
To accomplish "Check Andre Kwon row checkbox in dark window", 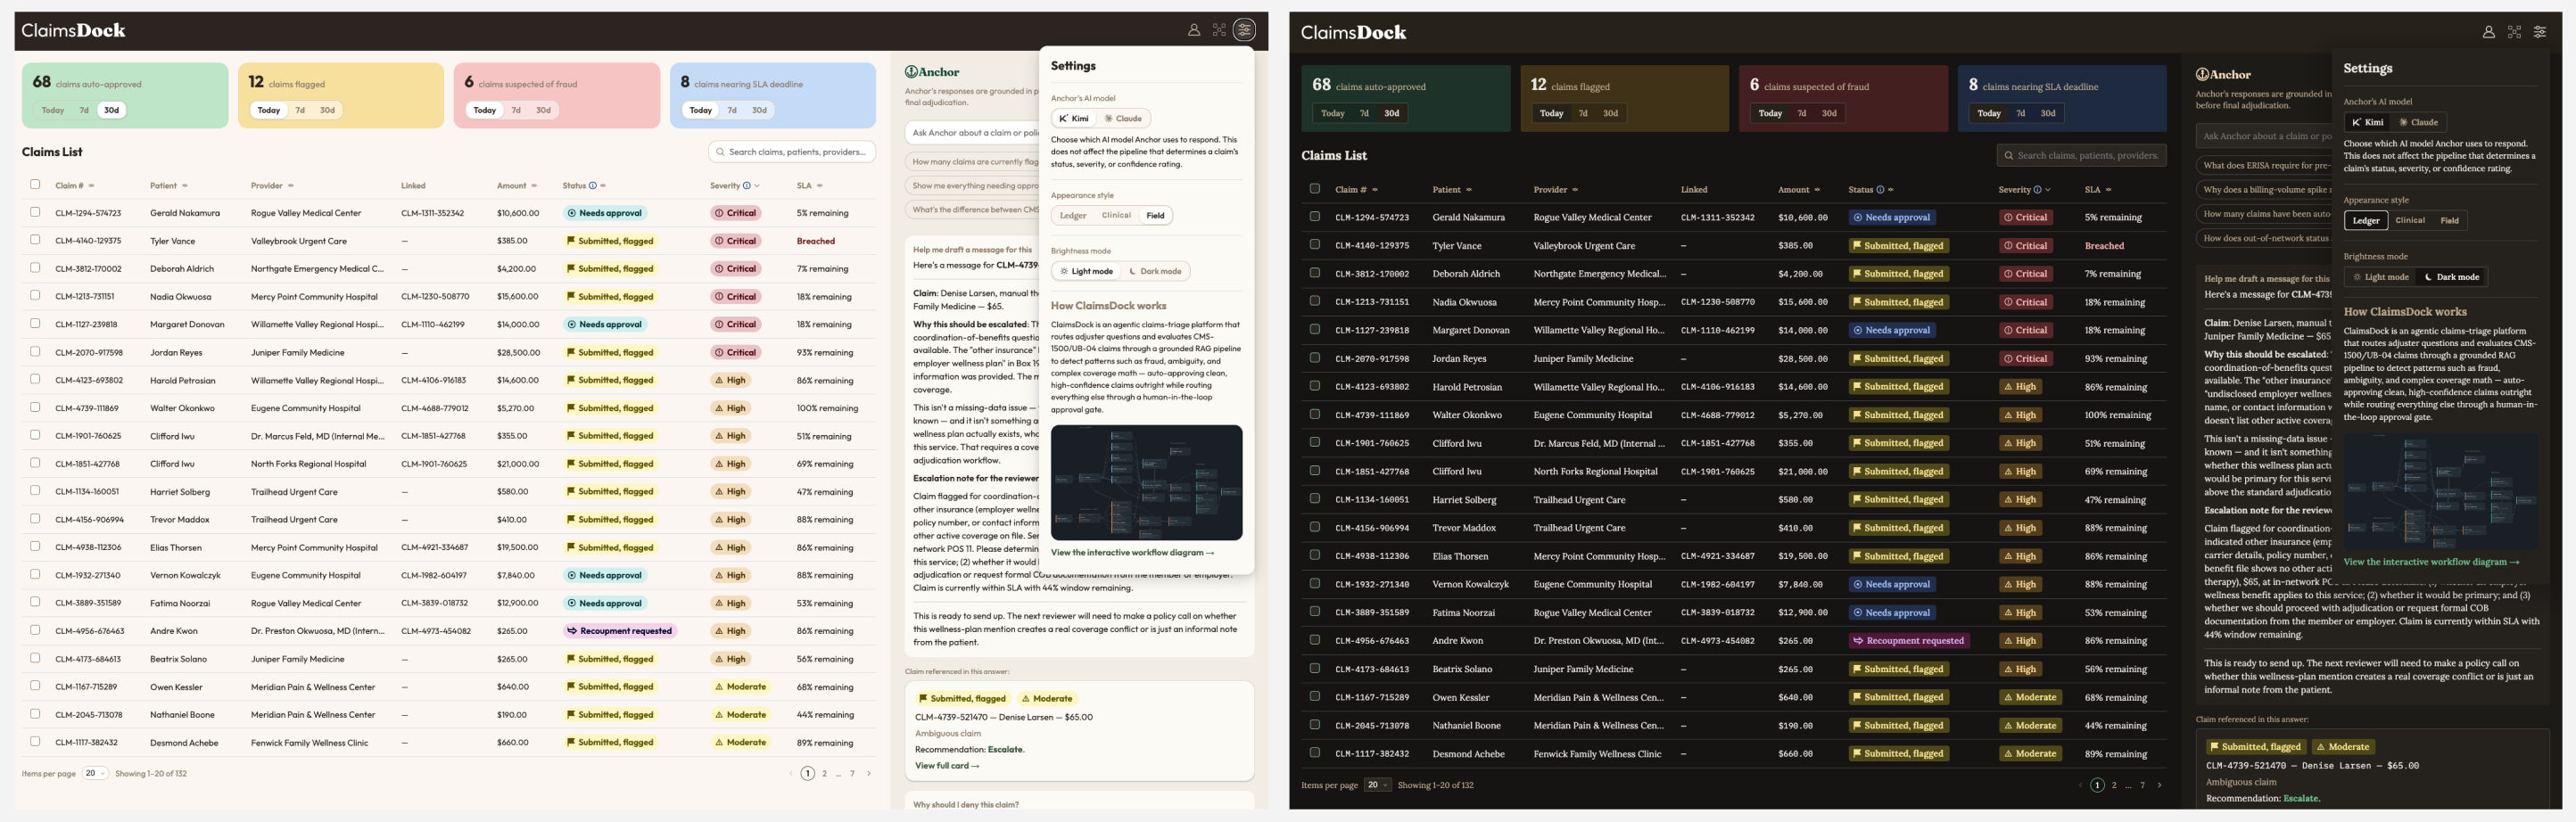I will 1315,640.
